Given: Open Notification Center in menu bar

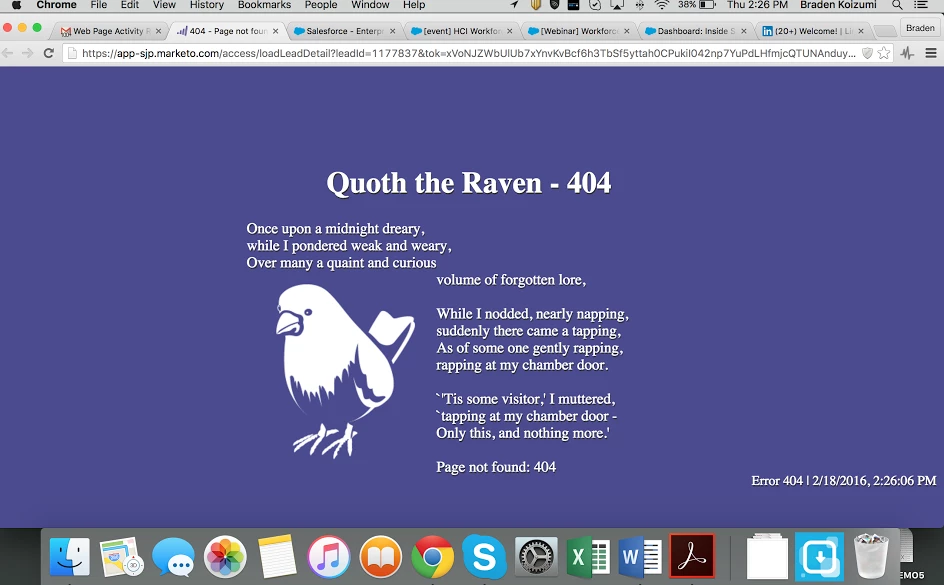Looking at the screenshot, I should point(921,5).
